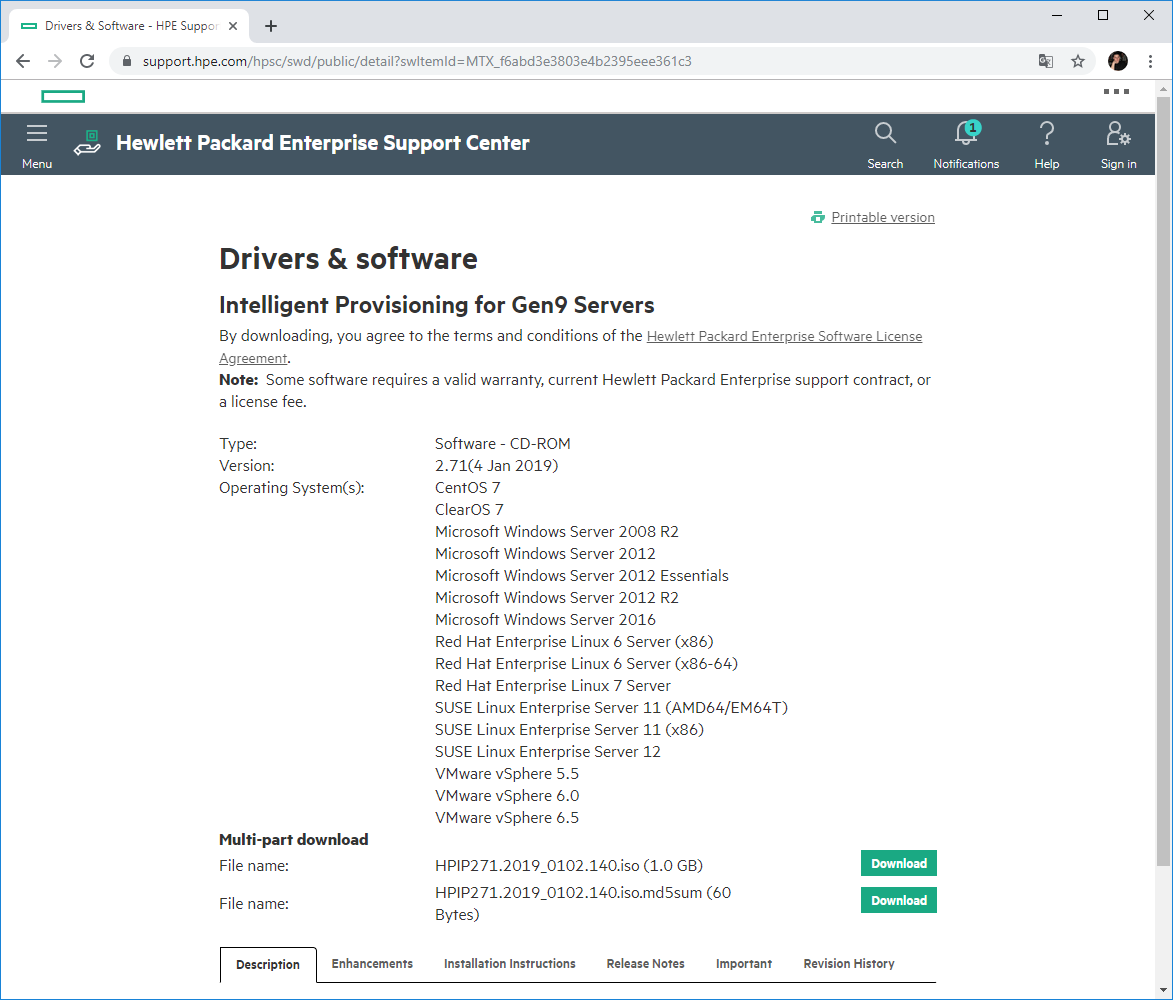Reload the page with refresh icon
The height and width of the screenshot is (1000, 1173).
(x=87, y=61)
